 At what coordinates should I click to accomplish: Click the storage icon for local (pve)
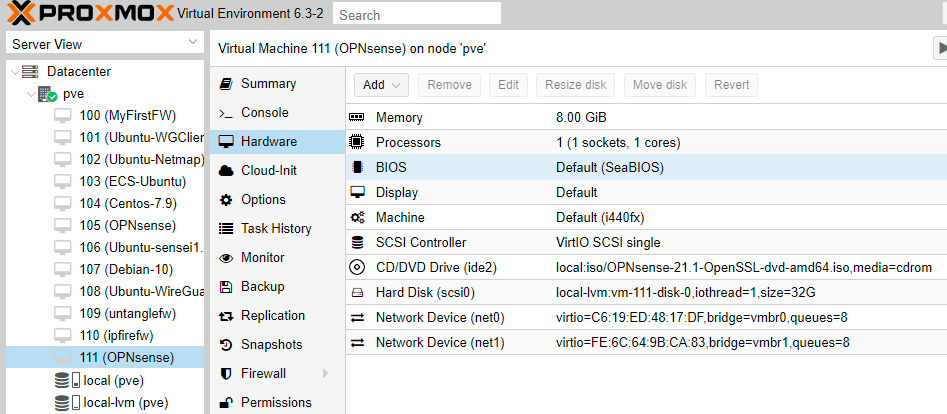point(66,380)
